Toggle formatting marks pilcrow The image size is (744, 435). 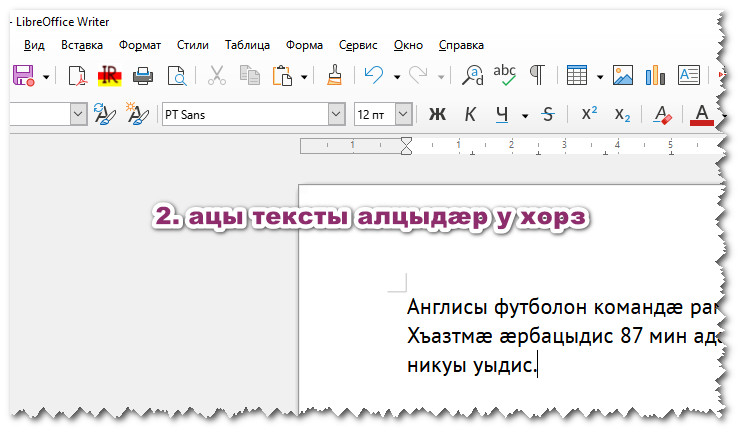click(x=538, y=75)
